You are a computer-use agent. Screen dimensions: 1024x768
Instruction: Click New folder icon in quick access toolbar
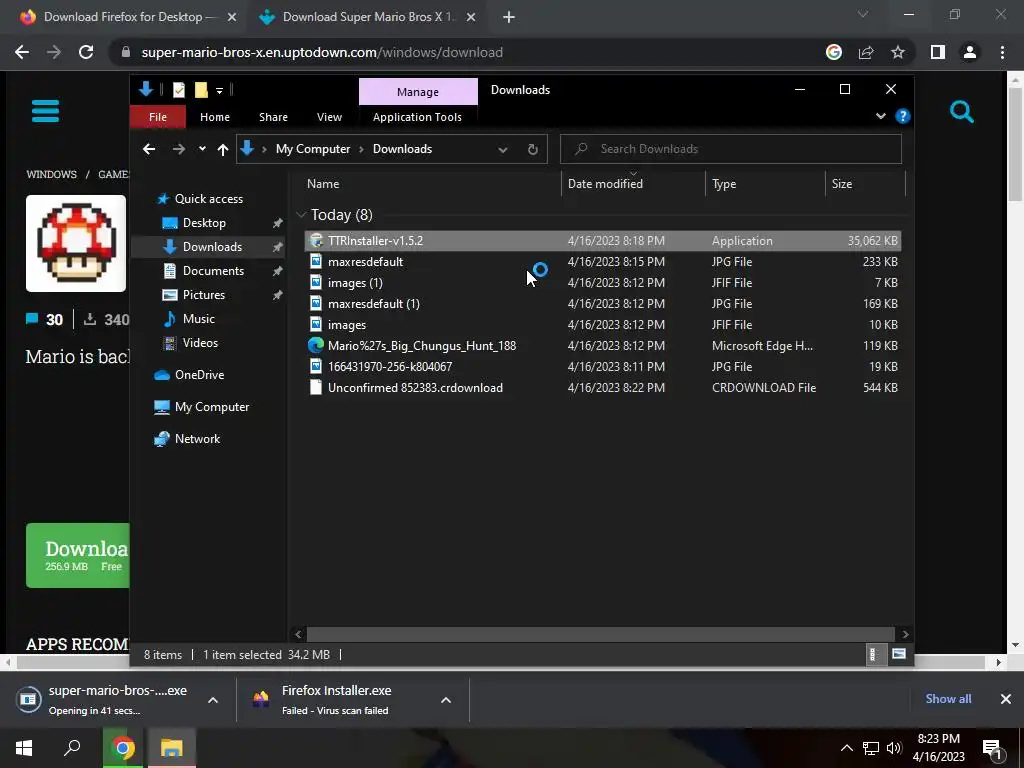[x=201, y=89]
